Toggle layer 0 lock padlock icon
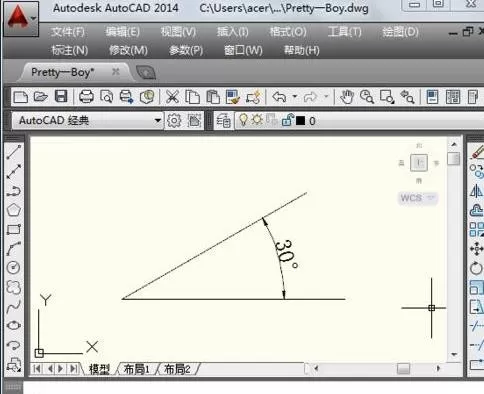484x394 pixels. pos(287,120)
